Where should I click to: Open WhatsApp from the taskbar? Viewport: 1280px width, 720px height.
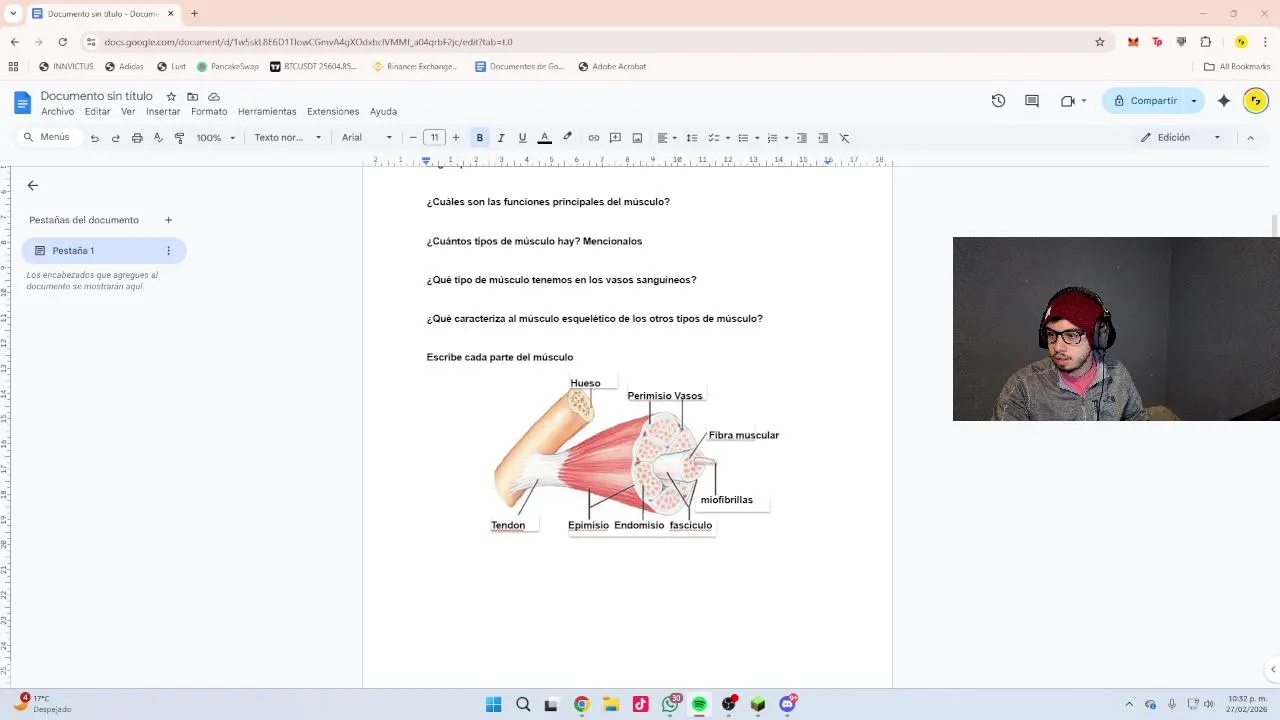click(x=670, y=704)
